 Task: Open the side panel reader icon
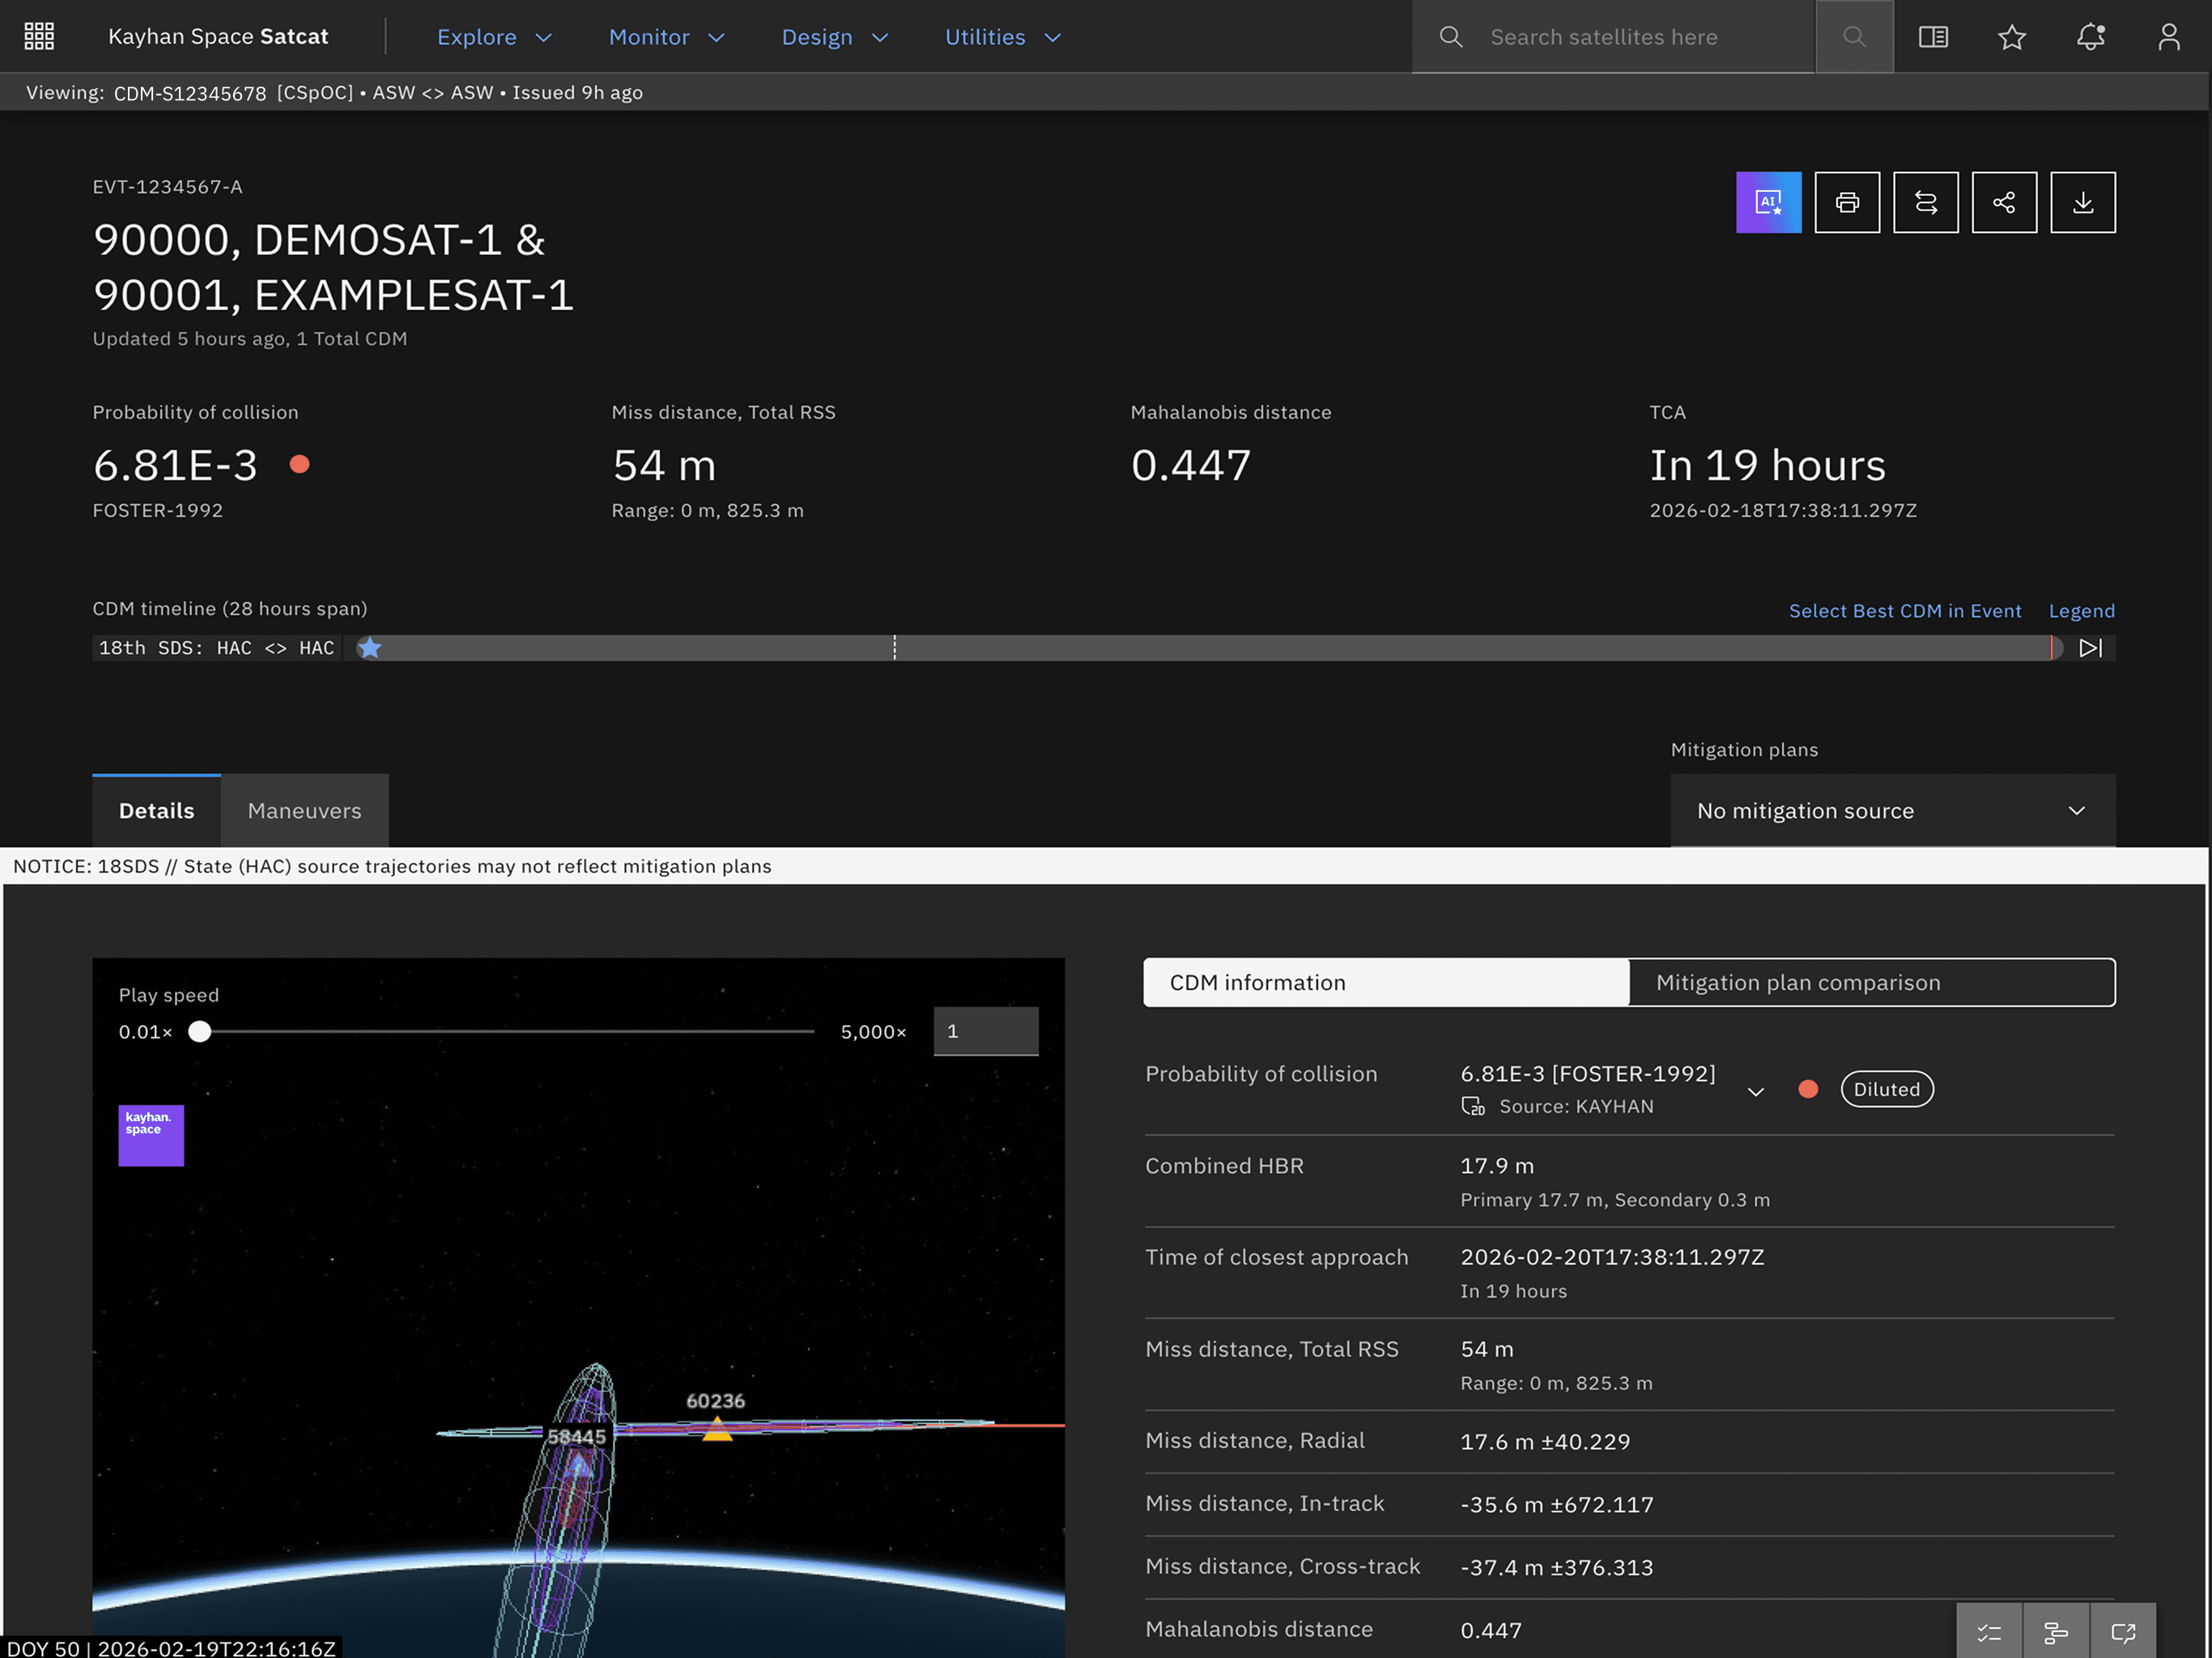[1932, 36]
